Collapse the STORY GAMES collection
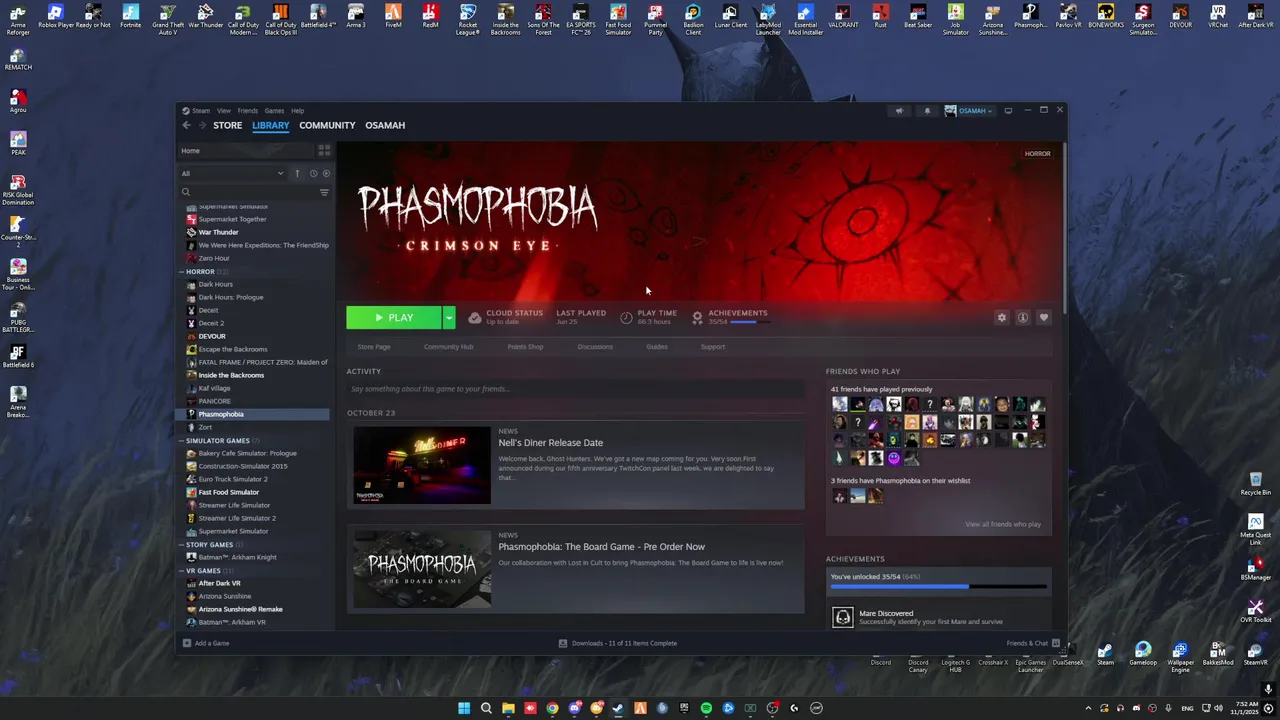Image resolution: width=1280 pixels, height=720 pixels. 183,545
